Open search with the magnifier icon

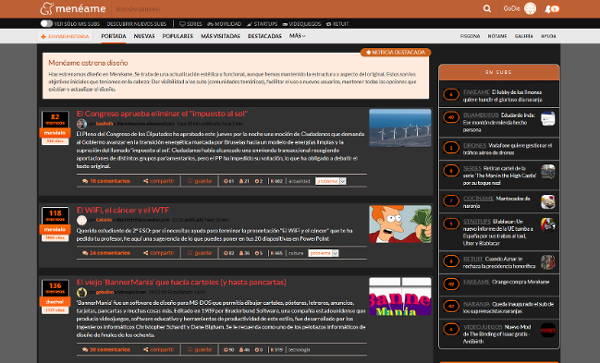pos(487,8)
